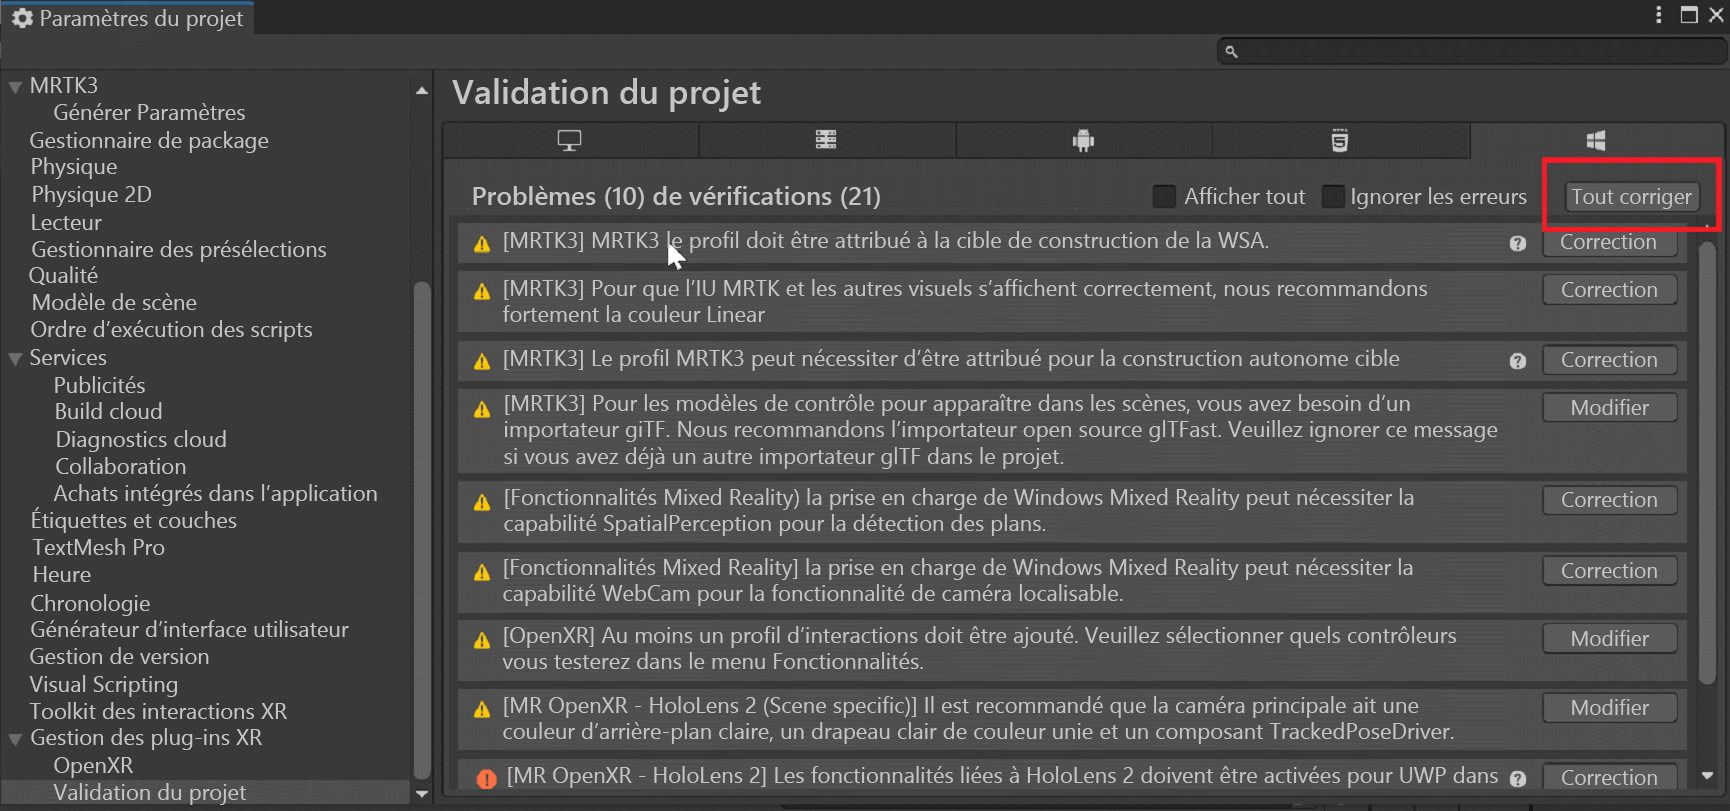The width and height of the screenshot is (1730, 811).
Task: Select the Qualité settings category
Action: click(x=63, y=275)
